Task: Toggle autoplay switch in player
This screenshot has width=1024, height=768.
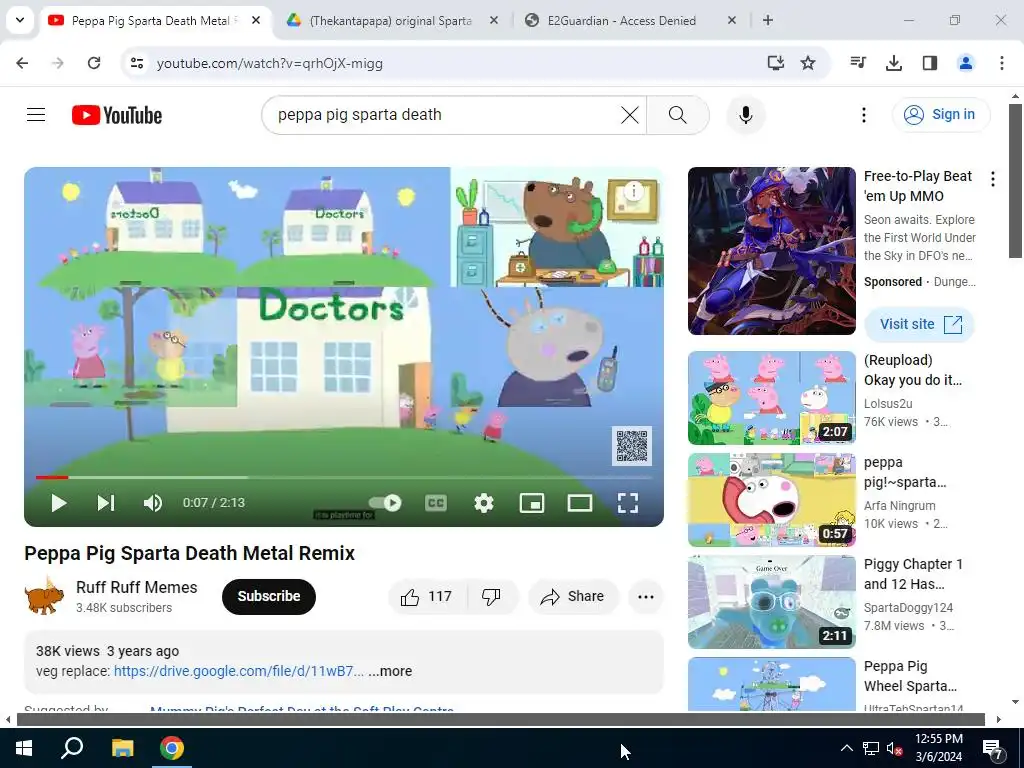Action: point(385,503)
